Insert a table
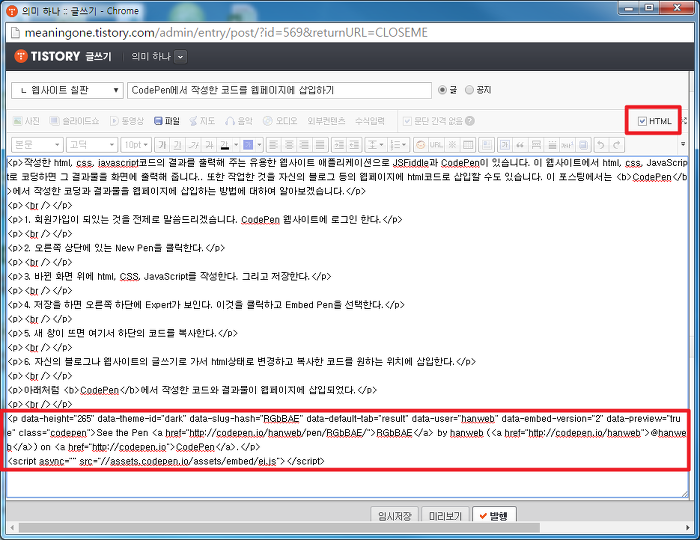 click(x=468, y=145)
